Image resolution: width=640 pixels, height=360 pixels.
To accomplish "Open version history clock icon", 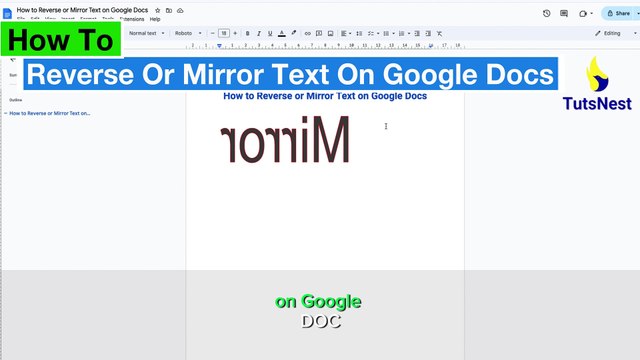I will pyautogui.click(x=547, y=13).
